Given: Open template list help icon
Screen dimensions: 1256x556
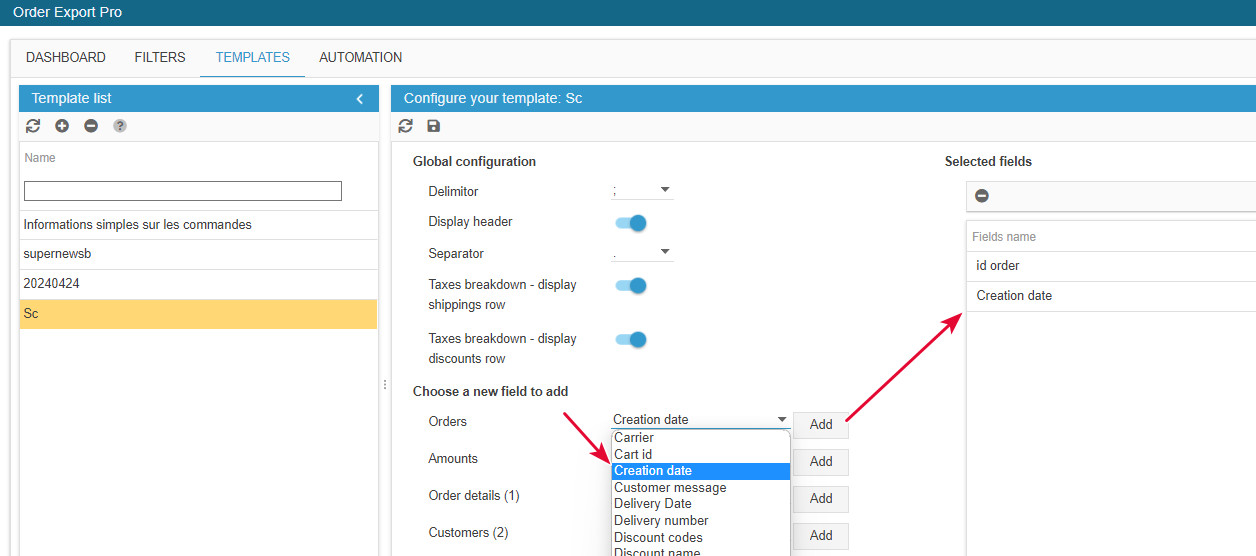Looking at the screenshot, I should point(120,126).
